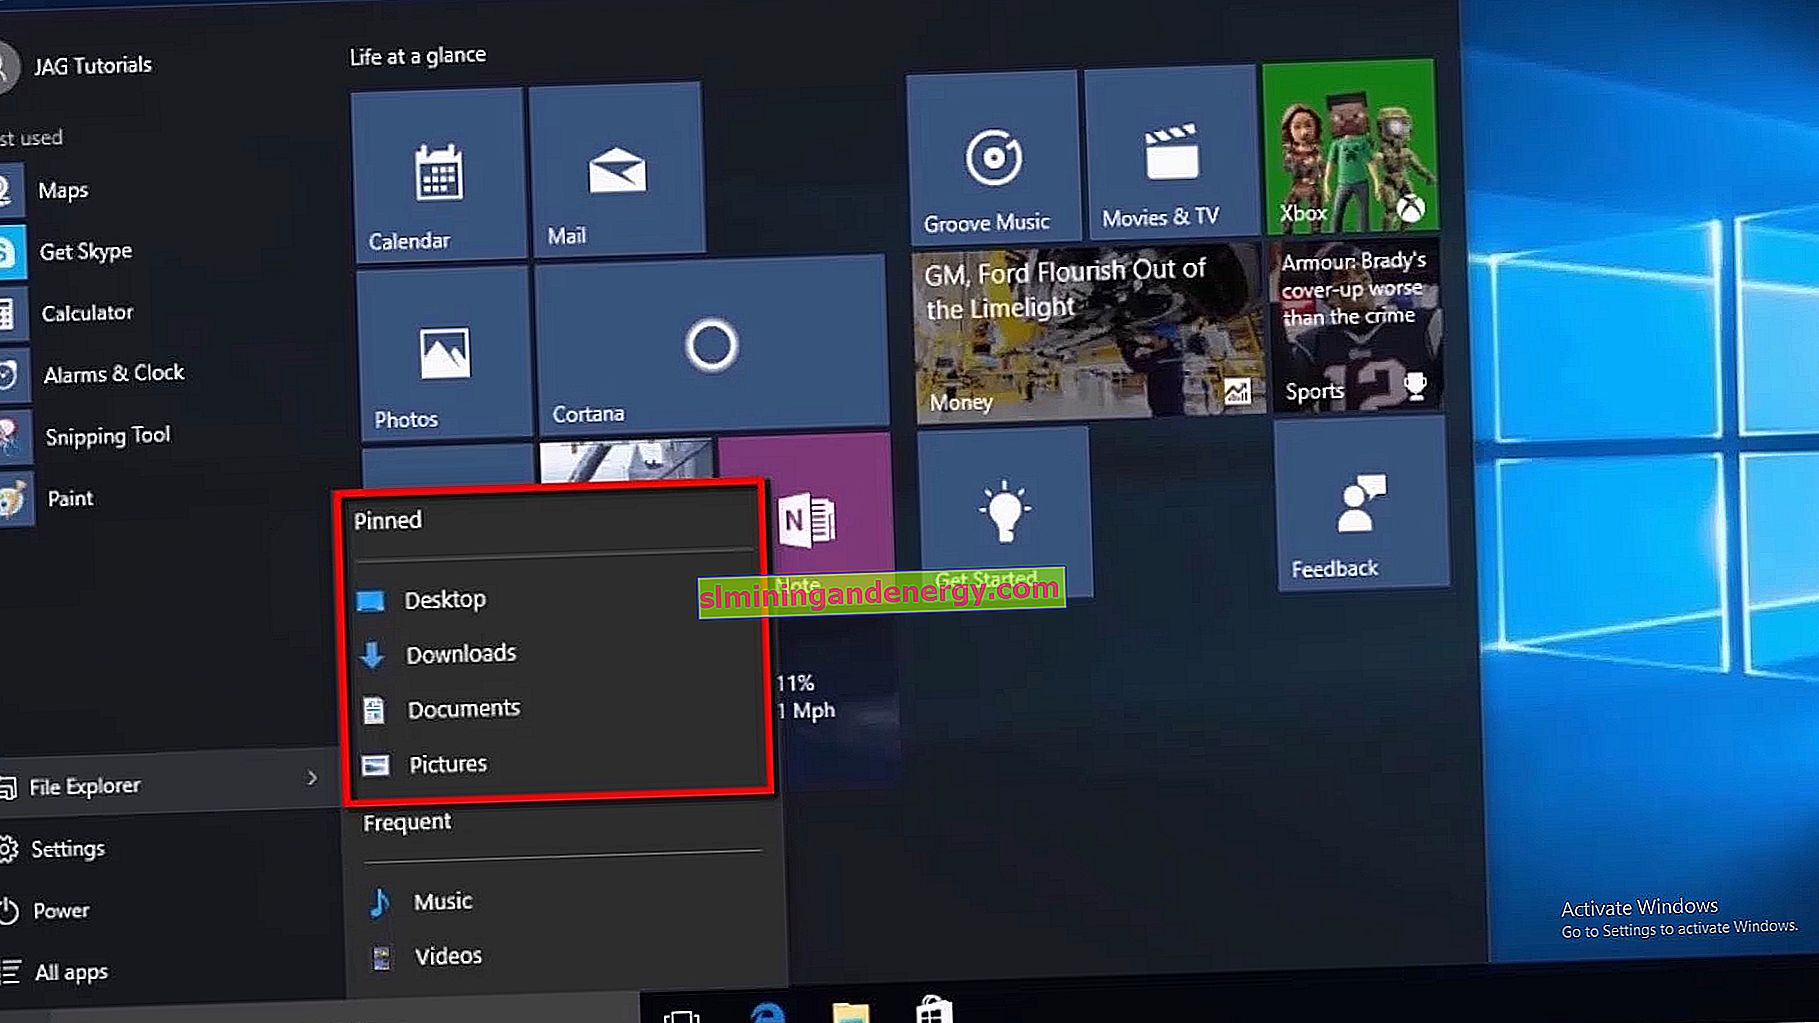Open the Calendar tile

coord(439,174)
